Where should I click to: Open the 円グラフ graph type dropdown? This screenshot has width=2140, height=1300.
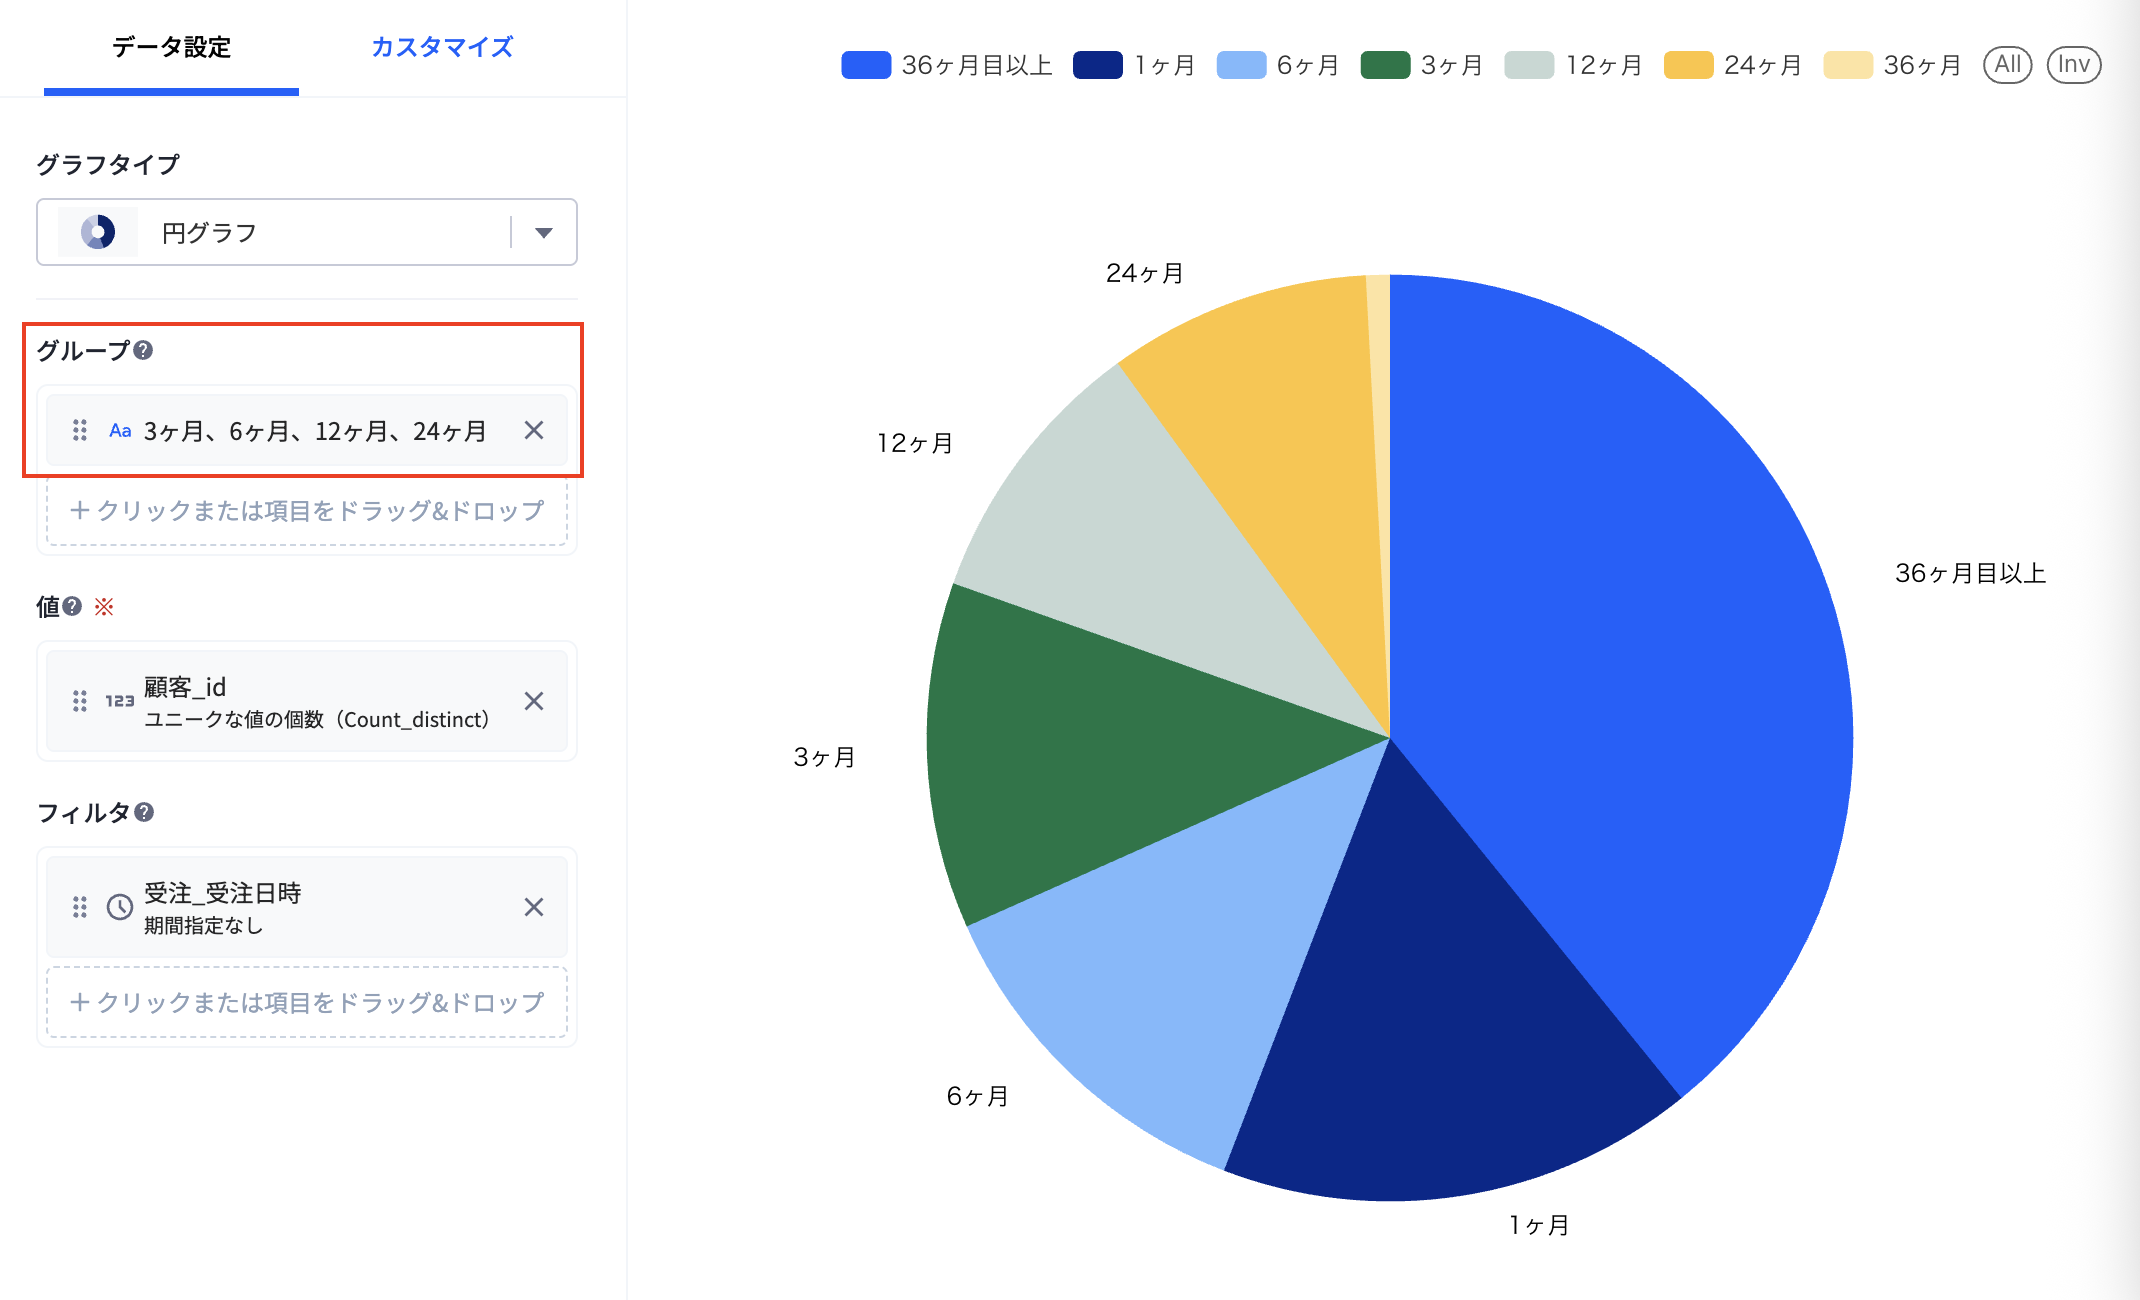pos(307,232)
